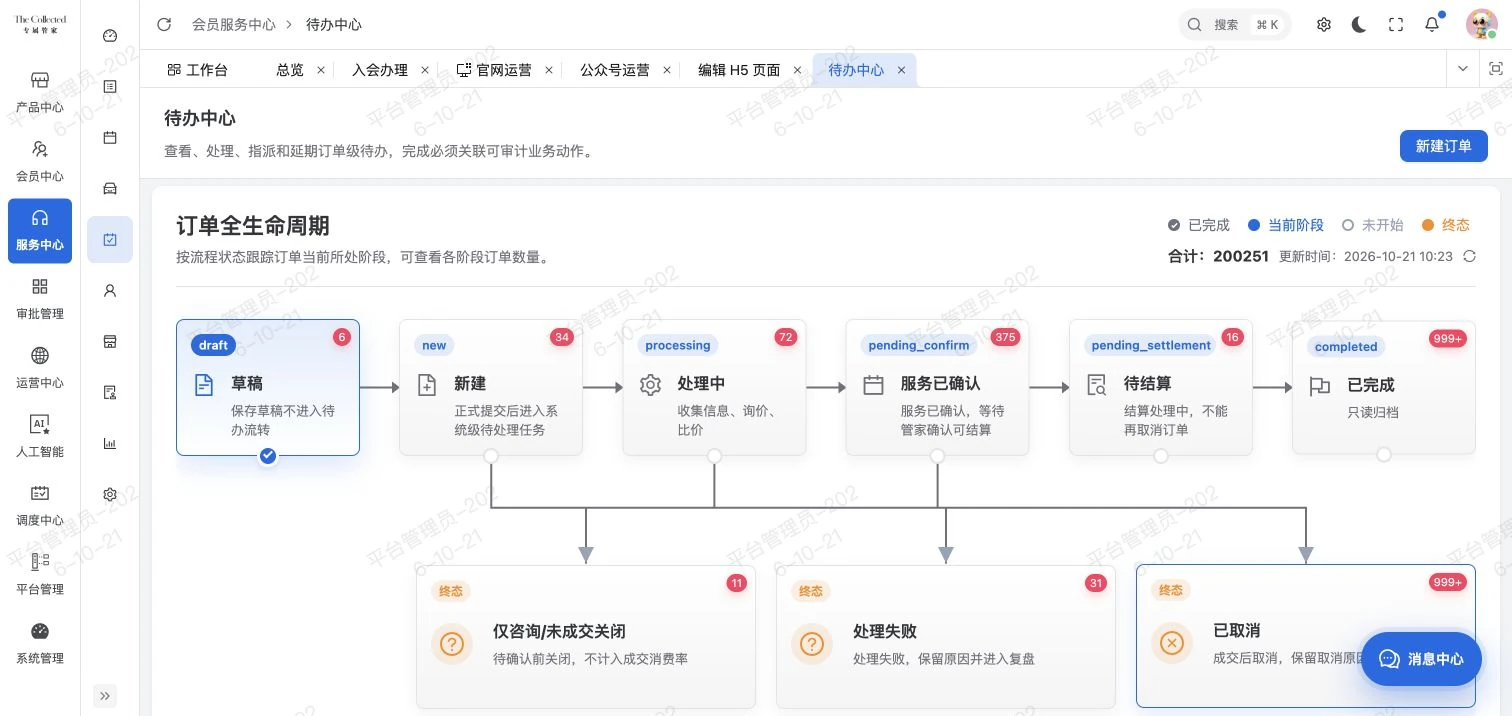Click calendar icon in secondary sidebar
This screenshot has width=1512, height=716.
point(110,138)
